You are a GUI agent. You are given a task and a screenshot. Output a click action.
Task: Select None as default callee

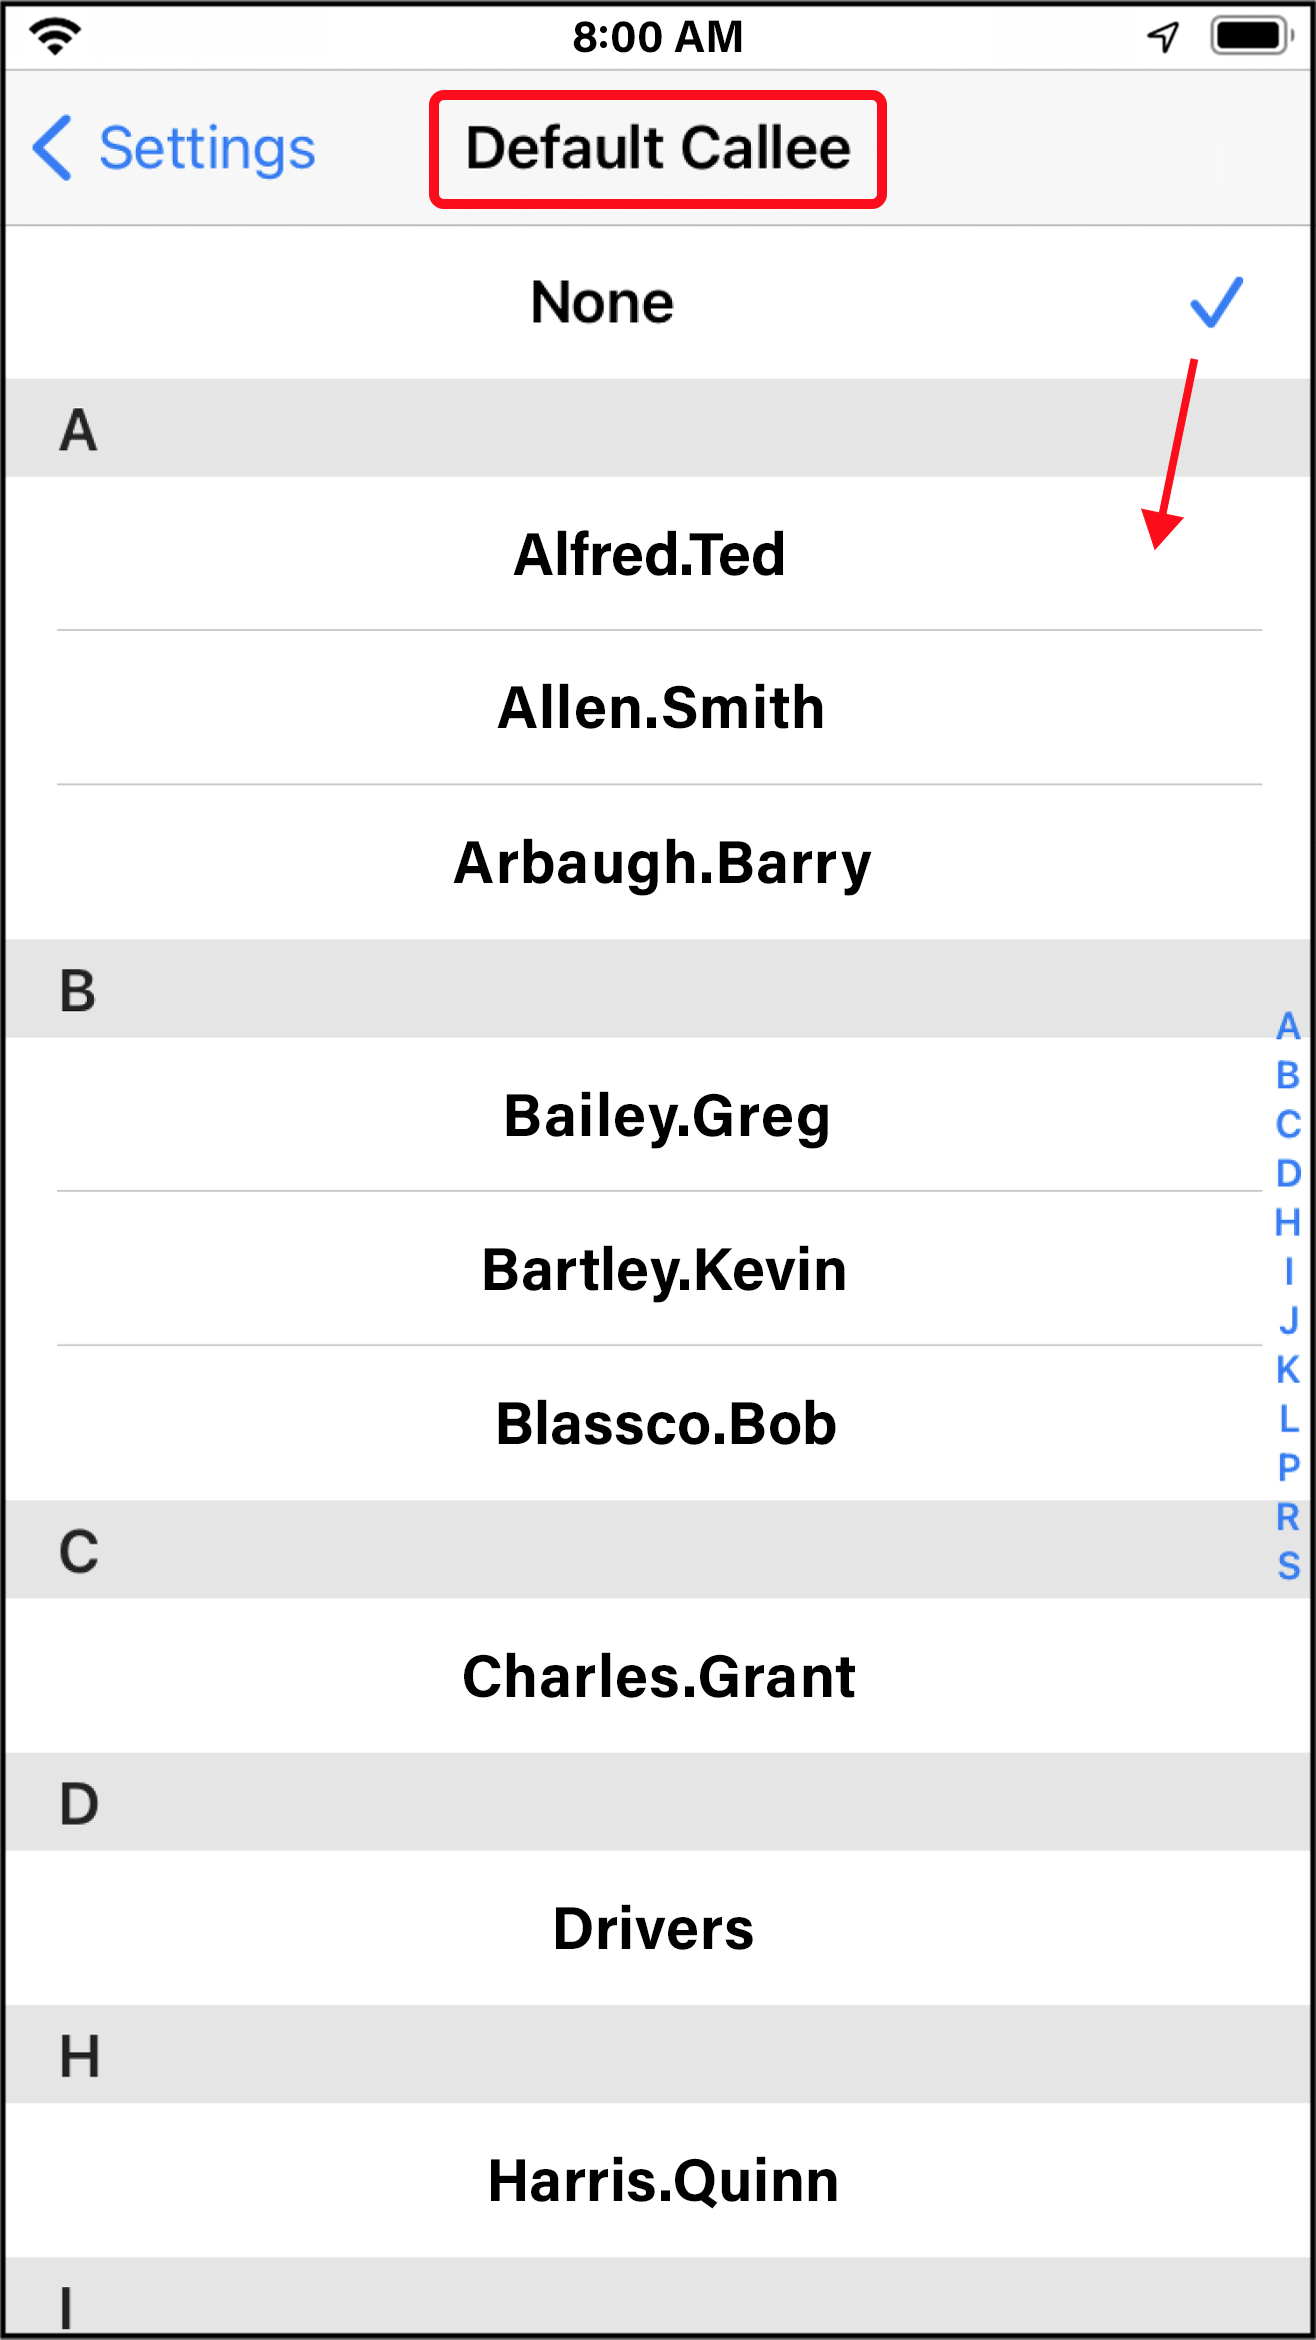[x=602, y=302]
